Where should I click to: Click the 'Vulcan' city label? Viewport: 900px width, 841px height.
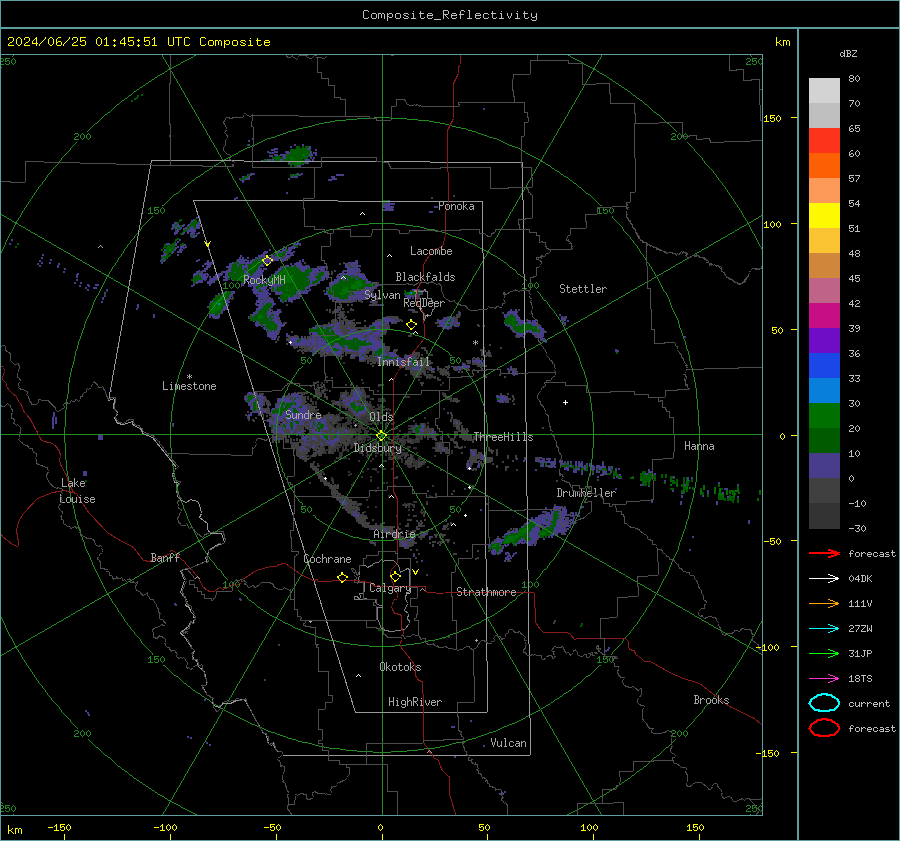tap(508, 743)
